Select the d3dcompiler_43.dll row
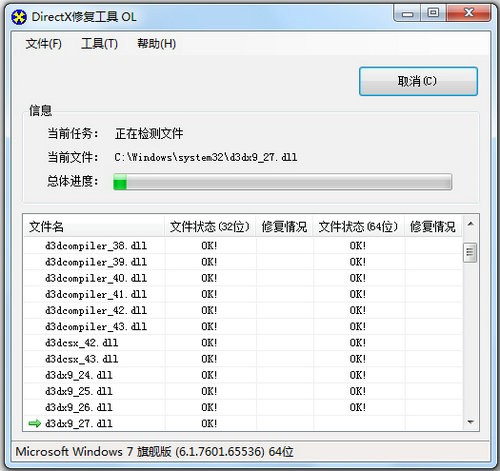This screenshot has width=500, height=471. [x=243, y=327]
